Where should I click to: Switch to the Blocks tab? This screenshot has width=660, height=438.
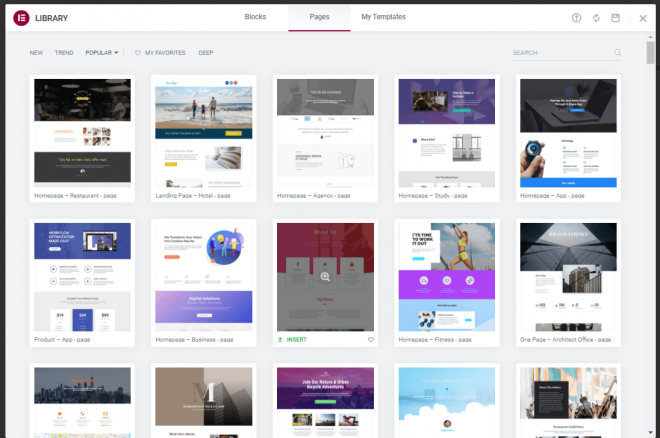[x=255, y=17]
